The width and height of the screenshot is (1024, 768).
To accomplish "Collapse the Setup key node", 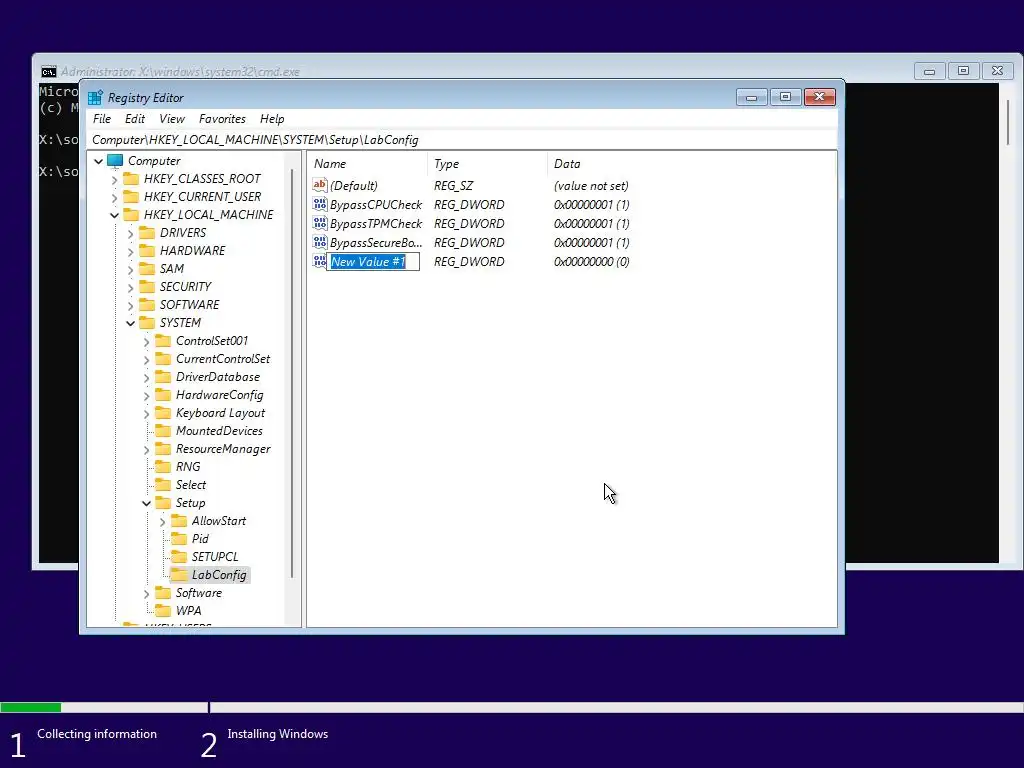I will (146, 503).
